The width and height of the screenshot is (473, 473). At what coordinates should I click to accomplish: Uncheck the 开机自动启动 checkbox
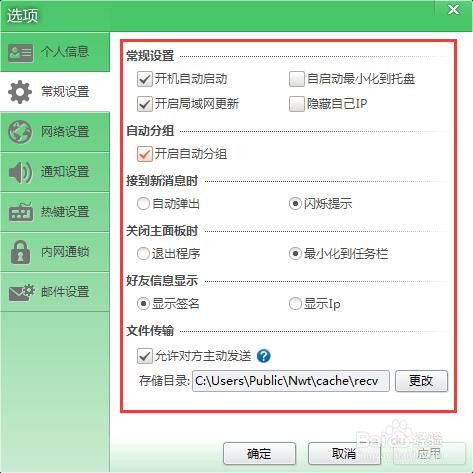pyautogui.click(x=145, y=79)
